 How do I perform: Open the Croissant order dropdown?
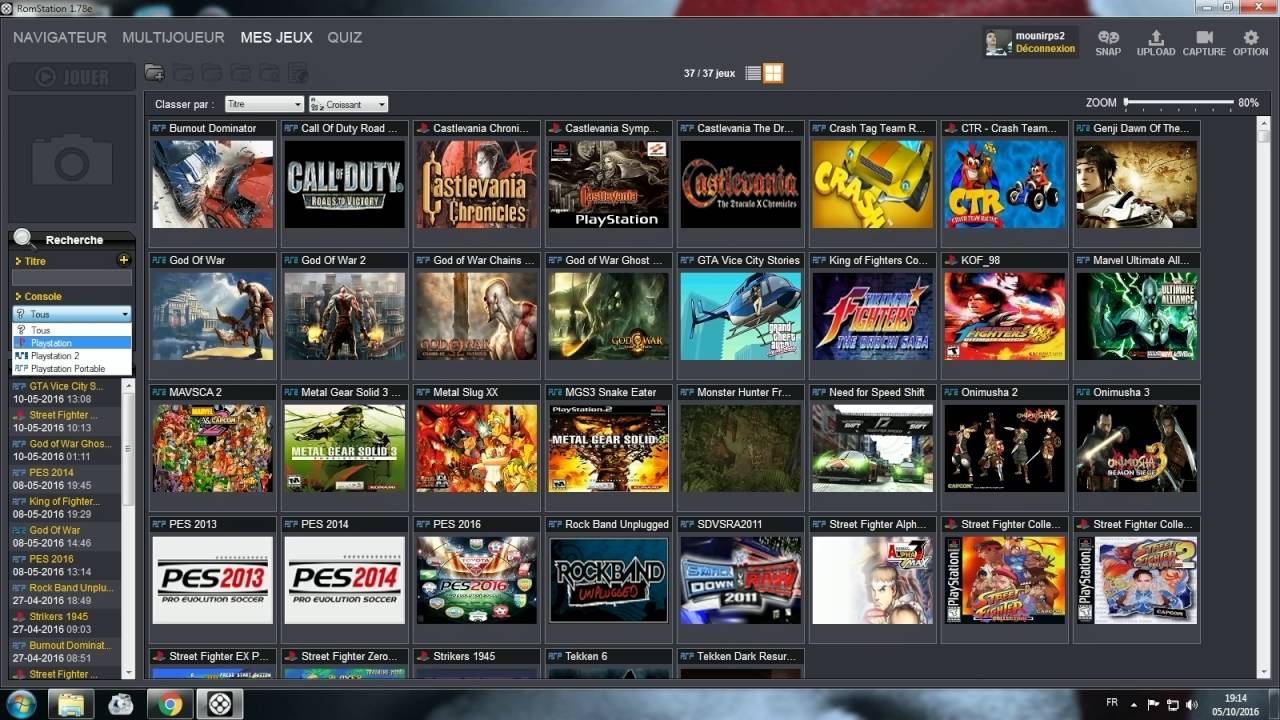(x=348, y=104)
